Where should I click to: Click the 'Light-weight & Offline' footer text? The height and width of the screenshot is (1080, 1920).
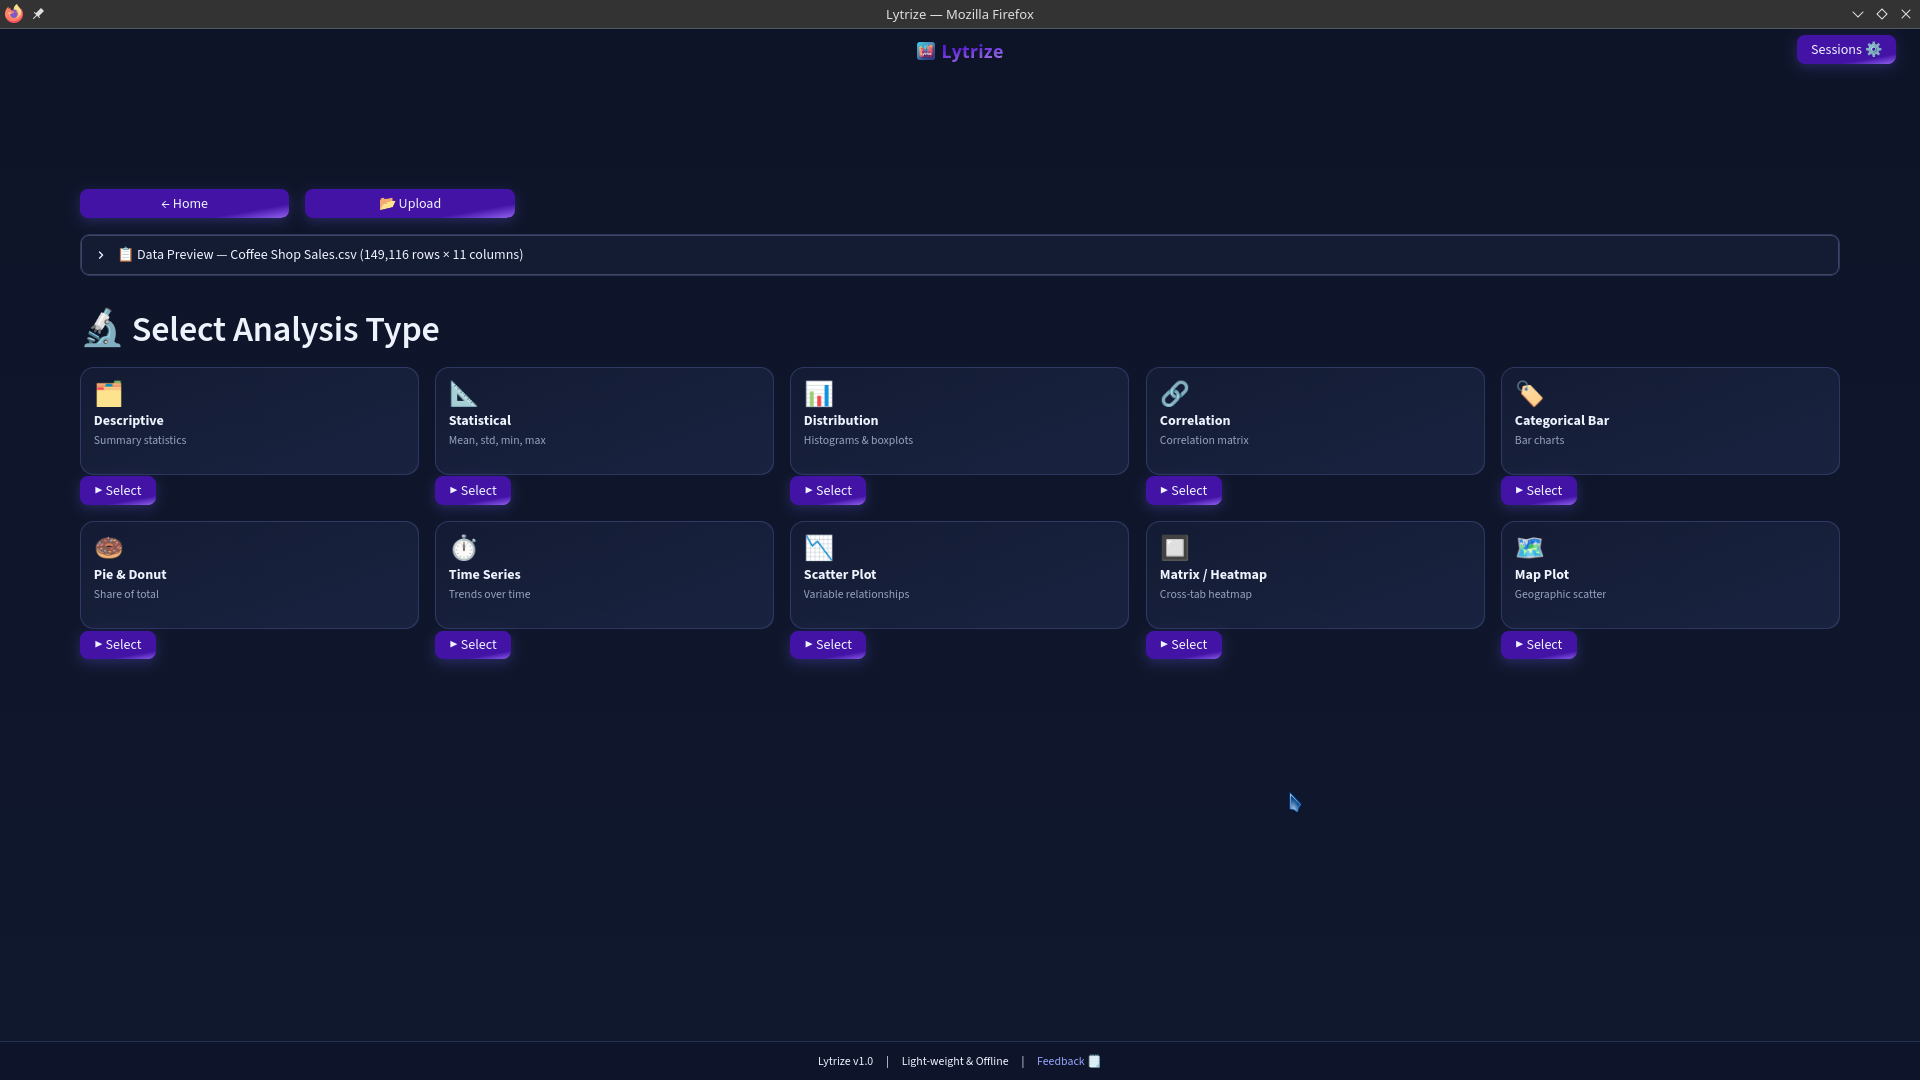(x=954, y=1061)
